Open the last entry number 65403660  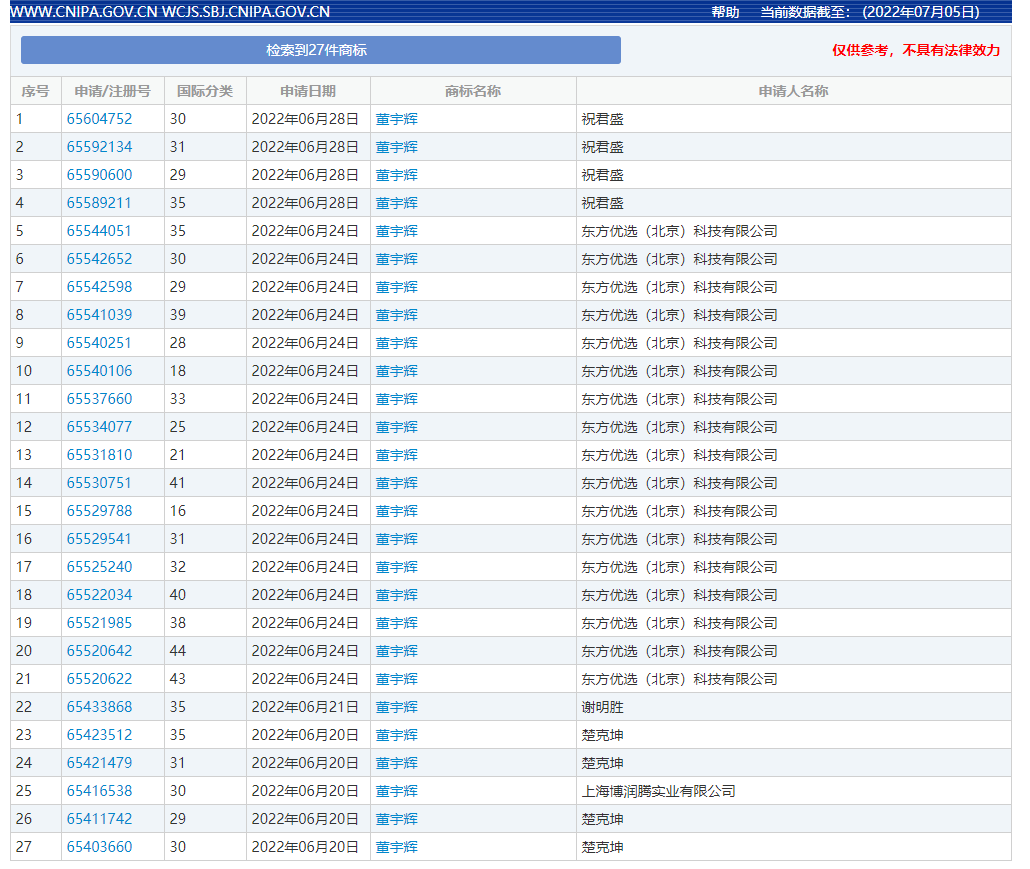click(99, 847)
